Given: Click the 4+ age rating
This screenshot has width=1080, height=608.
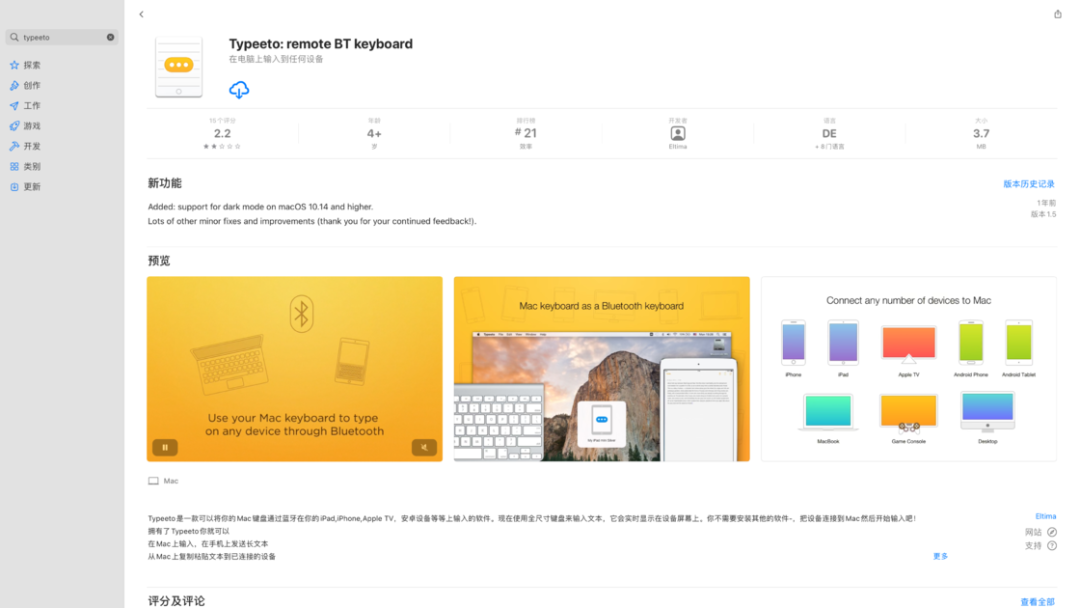Looking at the screenshot, I should coord(374,134).
